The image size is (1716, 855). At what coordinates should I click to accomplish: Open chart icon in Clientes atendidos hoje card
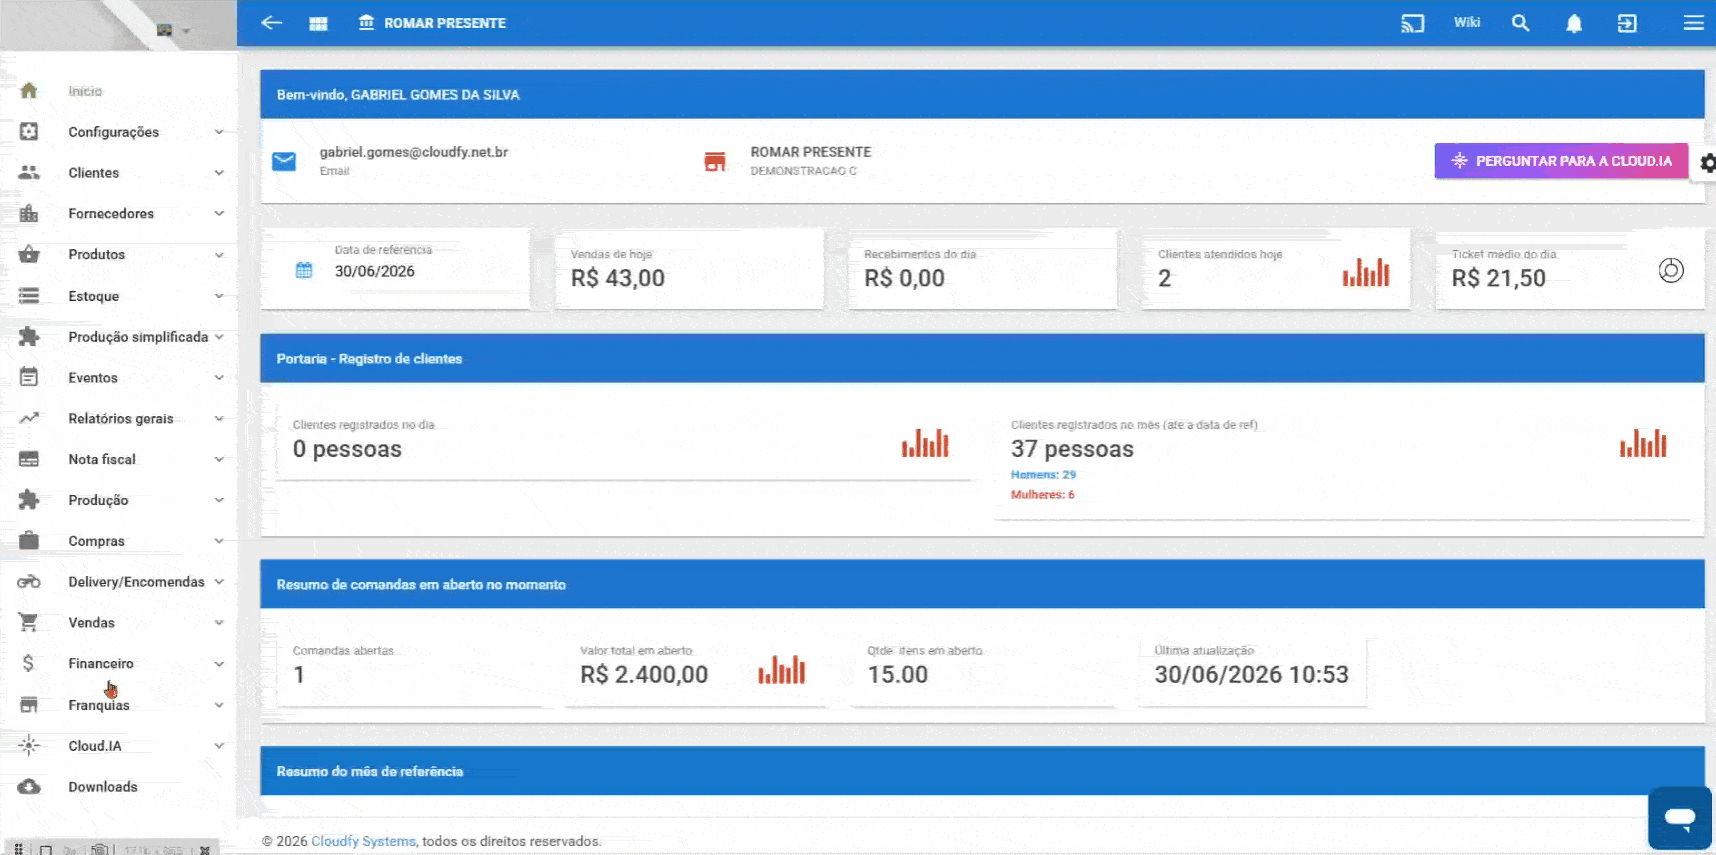point(1366,272)
